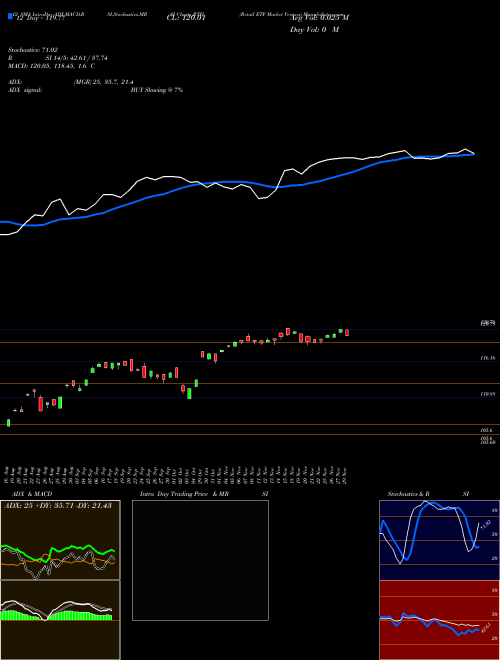Click the empty intraday trading price chart box
This screenshot has height=660, width=500.
point(200,560)
